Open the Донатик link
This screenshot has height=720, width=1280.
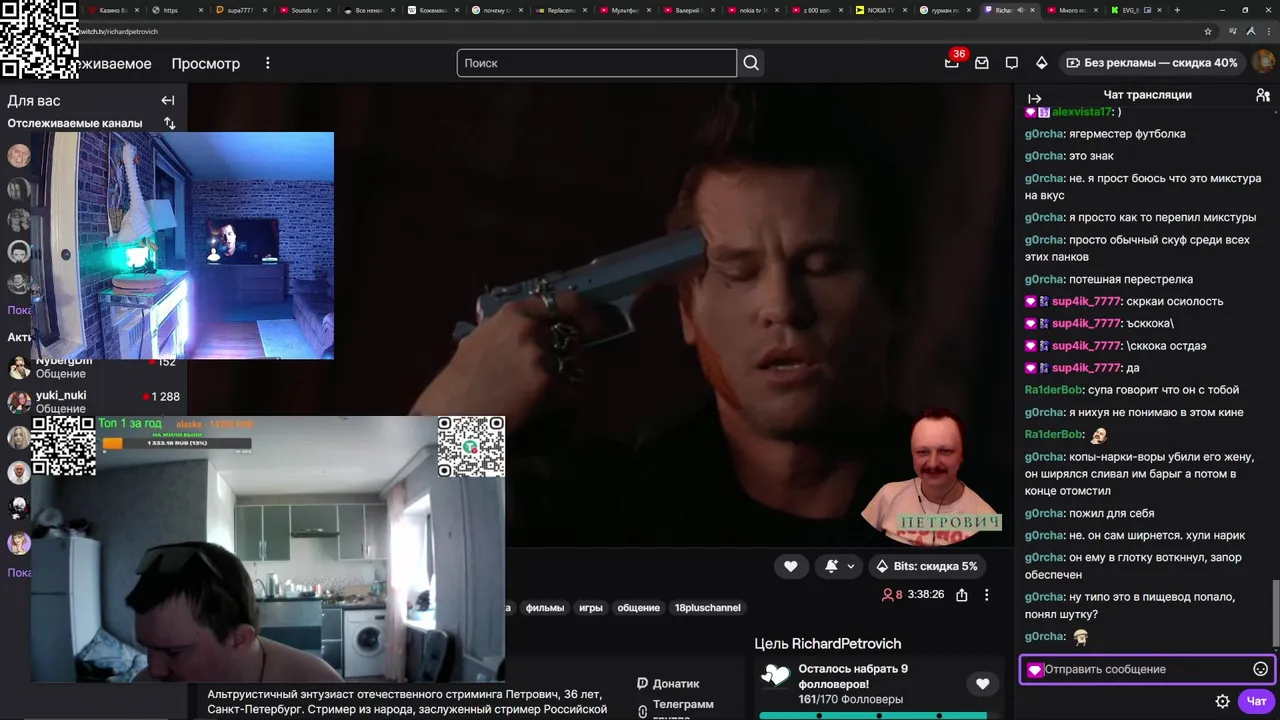[676, 684]
